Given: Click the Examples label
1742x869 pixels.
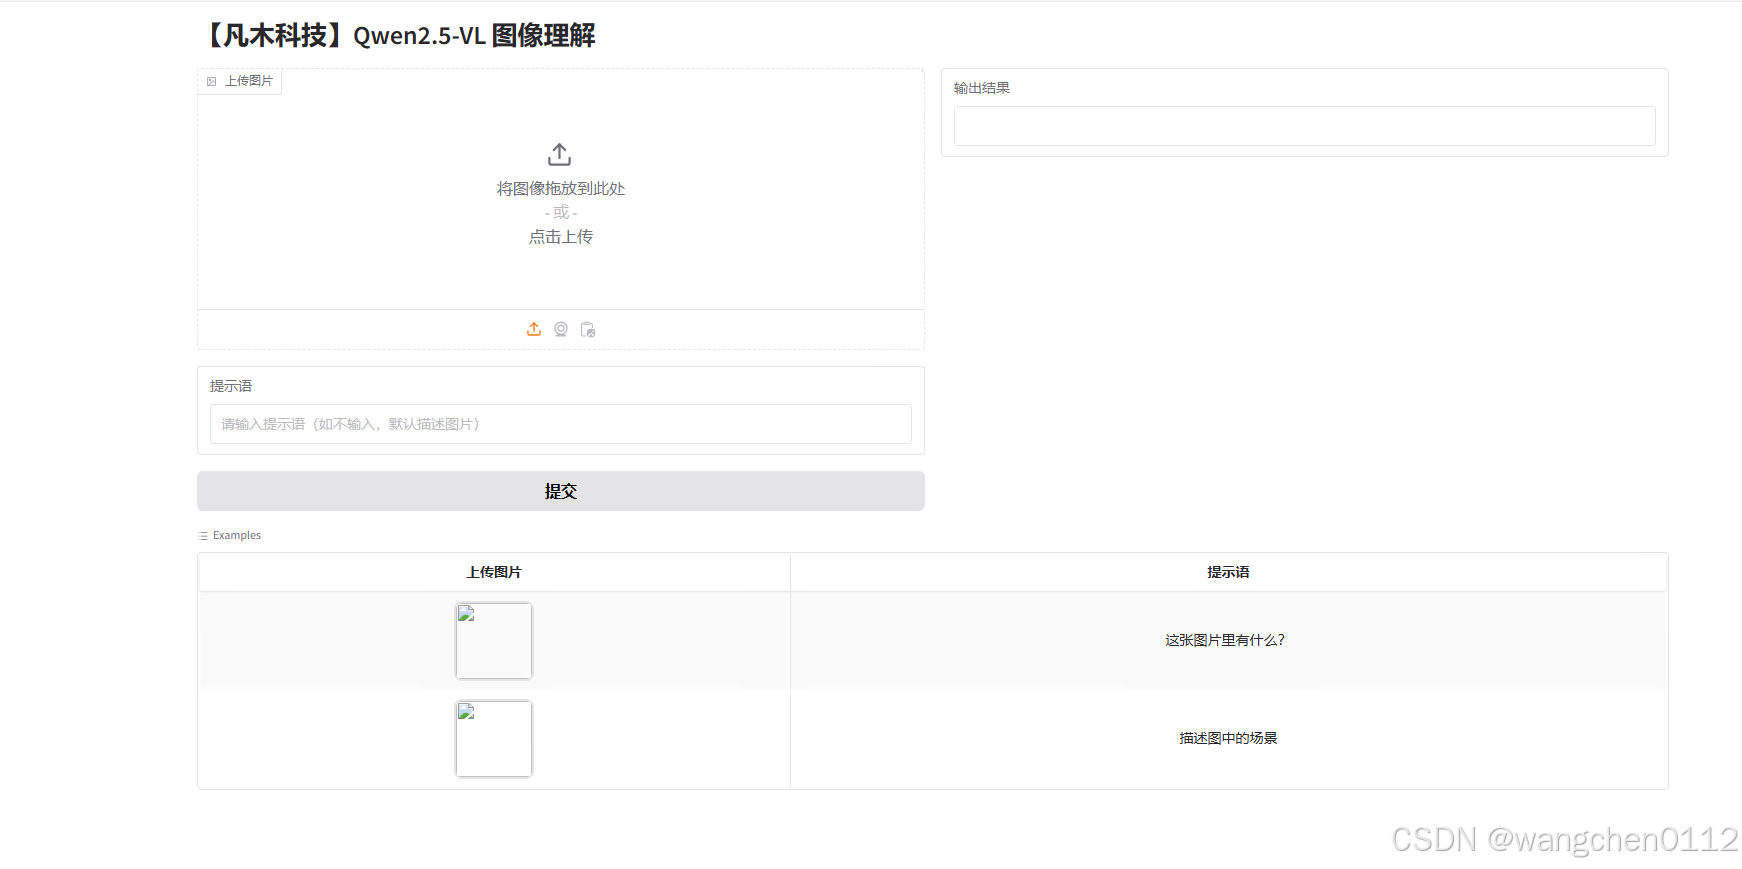Looking at the screenshot, I should (x=237, y=536).
